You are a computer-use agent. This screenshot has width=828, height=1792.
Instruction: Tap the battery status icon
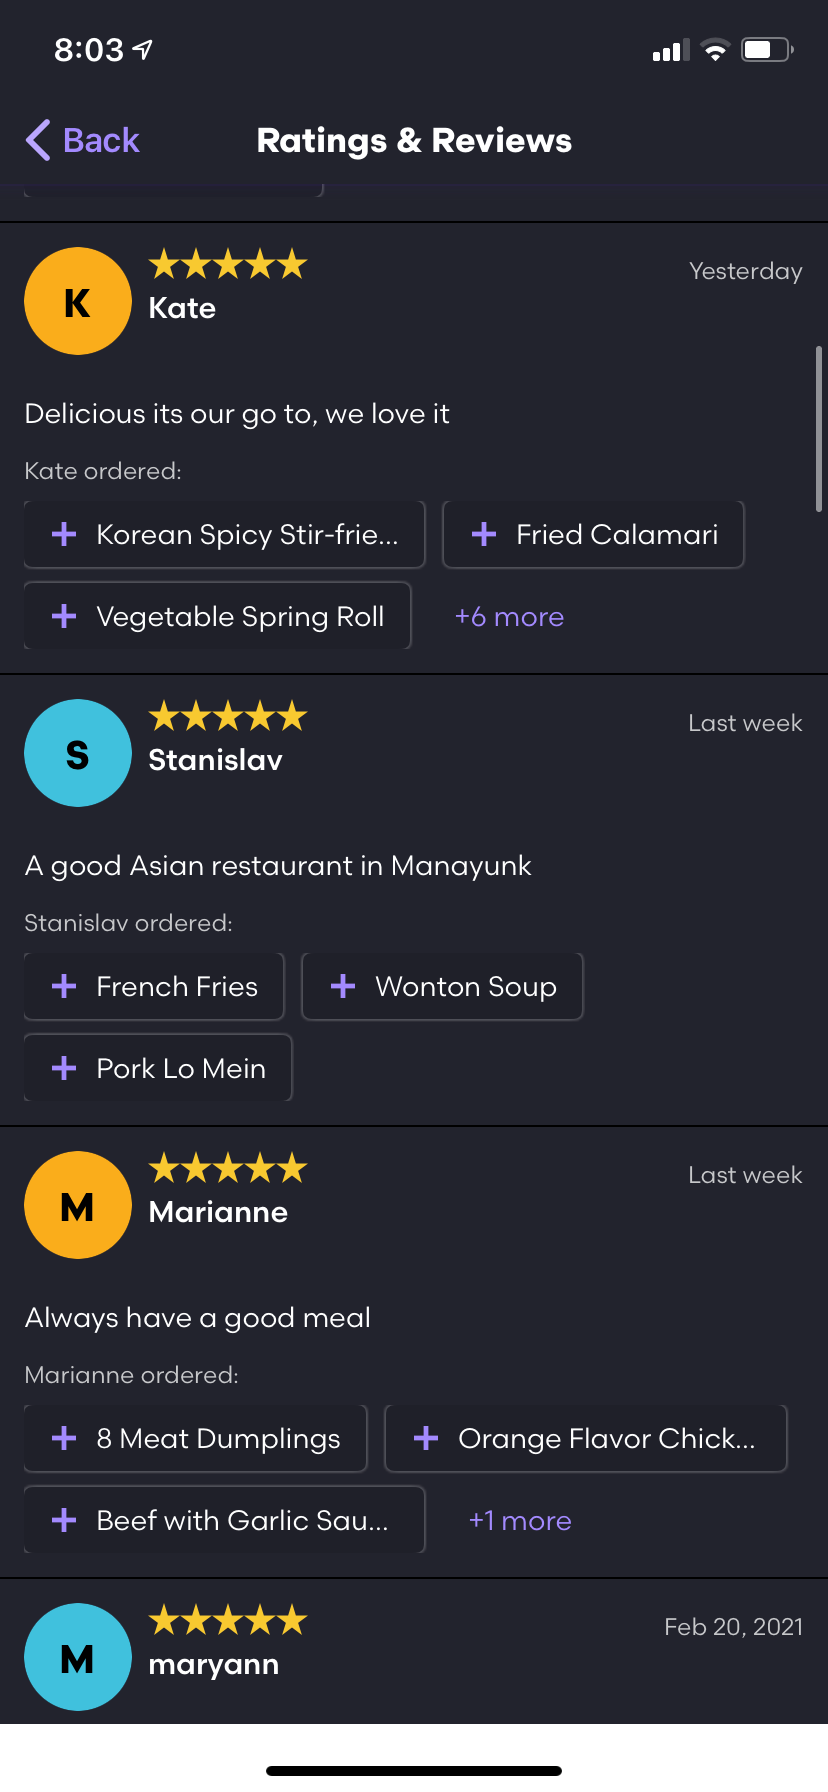tap(766, 50)
